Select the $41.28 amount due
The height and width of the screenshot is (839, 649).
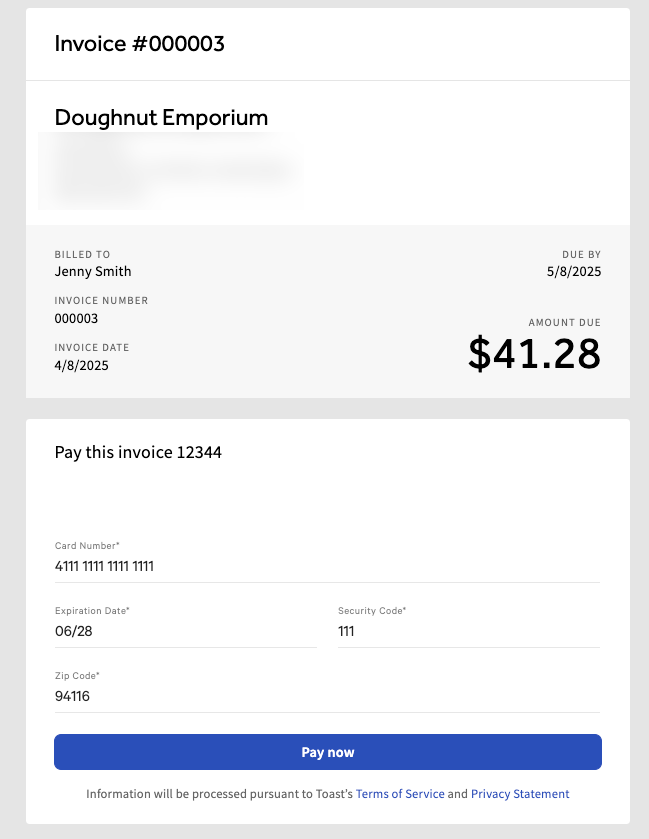point(534,353)
